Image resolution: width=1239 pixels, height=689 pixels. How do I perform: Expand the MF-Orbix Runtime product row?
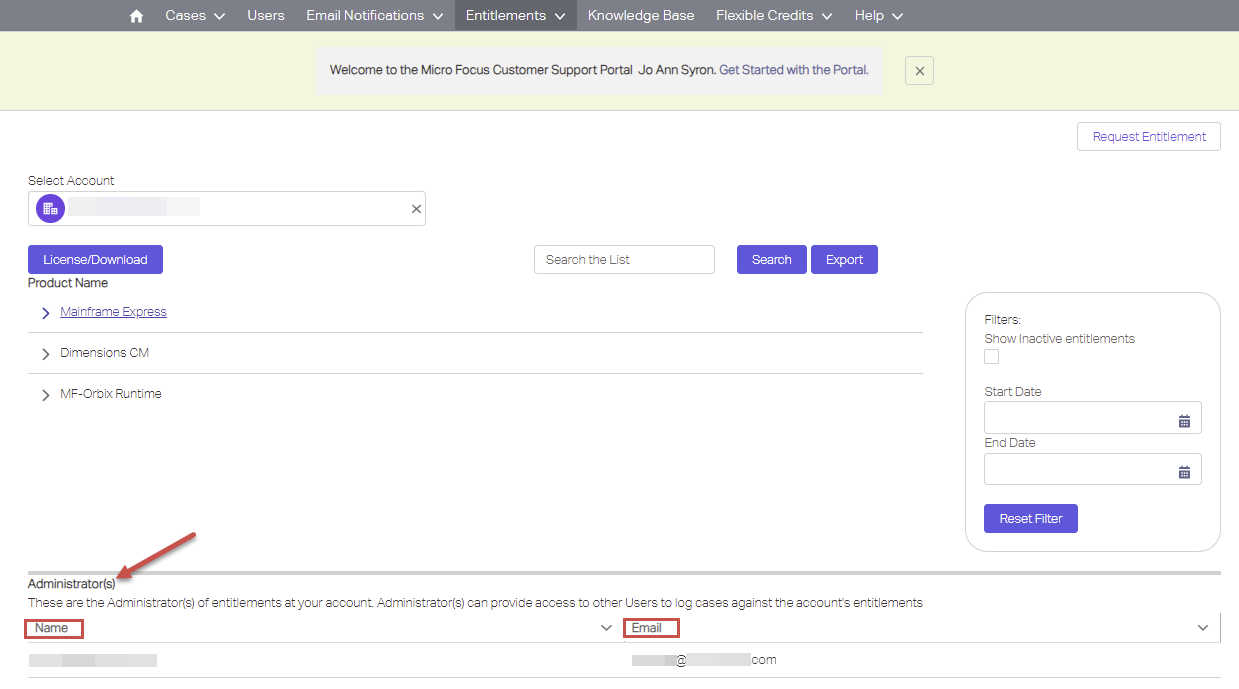46,395
